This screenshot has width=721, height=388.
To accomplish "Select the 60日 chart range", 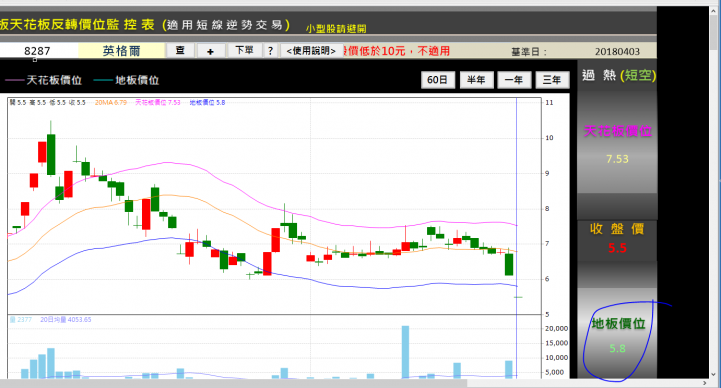I will coord(438,80).
